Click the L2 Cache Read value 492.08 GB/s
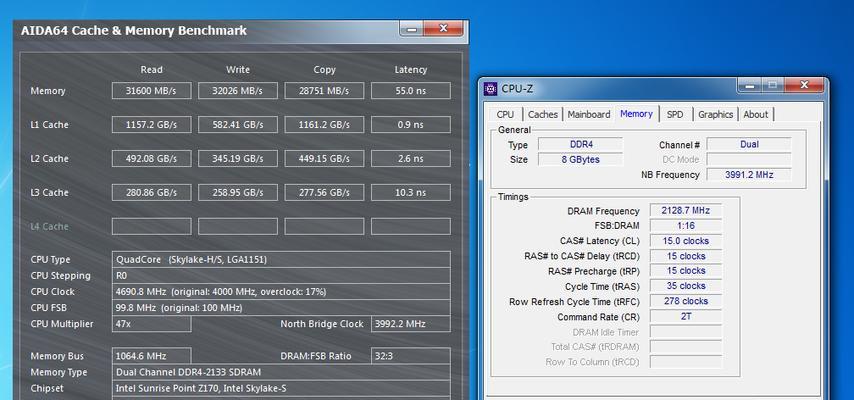 [151, 159]
